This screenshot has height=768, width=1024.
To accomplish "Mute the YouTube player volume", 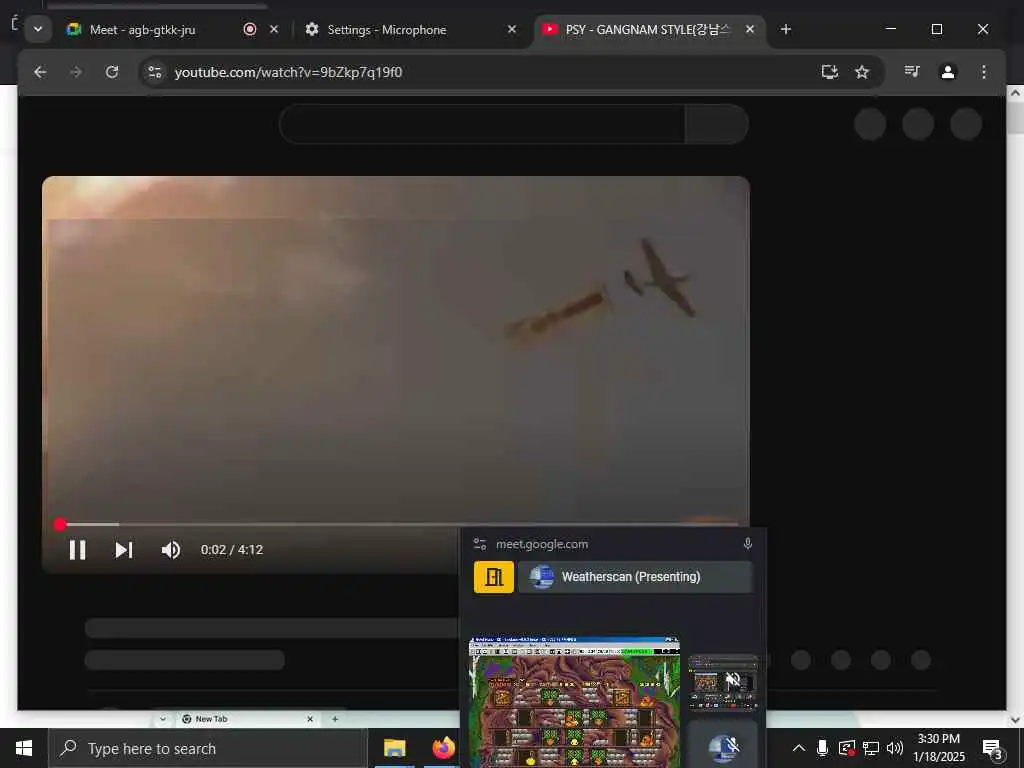I will tap(170, 550).
